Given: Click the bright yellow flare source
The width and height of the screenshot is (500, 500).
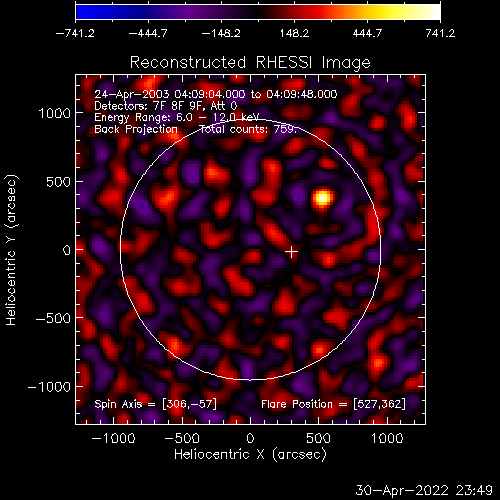Looking at the screenshot, I should [322, 198].
